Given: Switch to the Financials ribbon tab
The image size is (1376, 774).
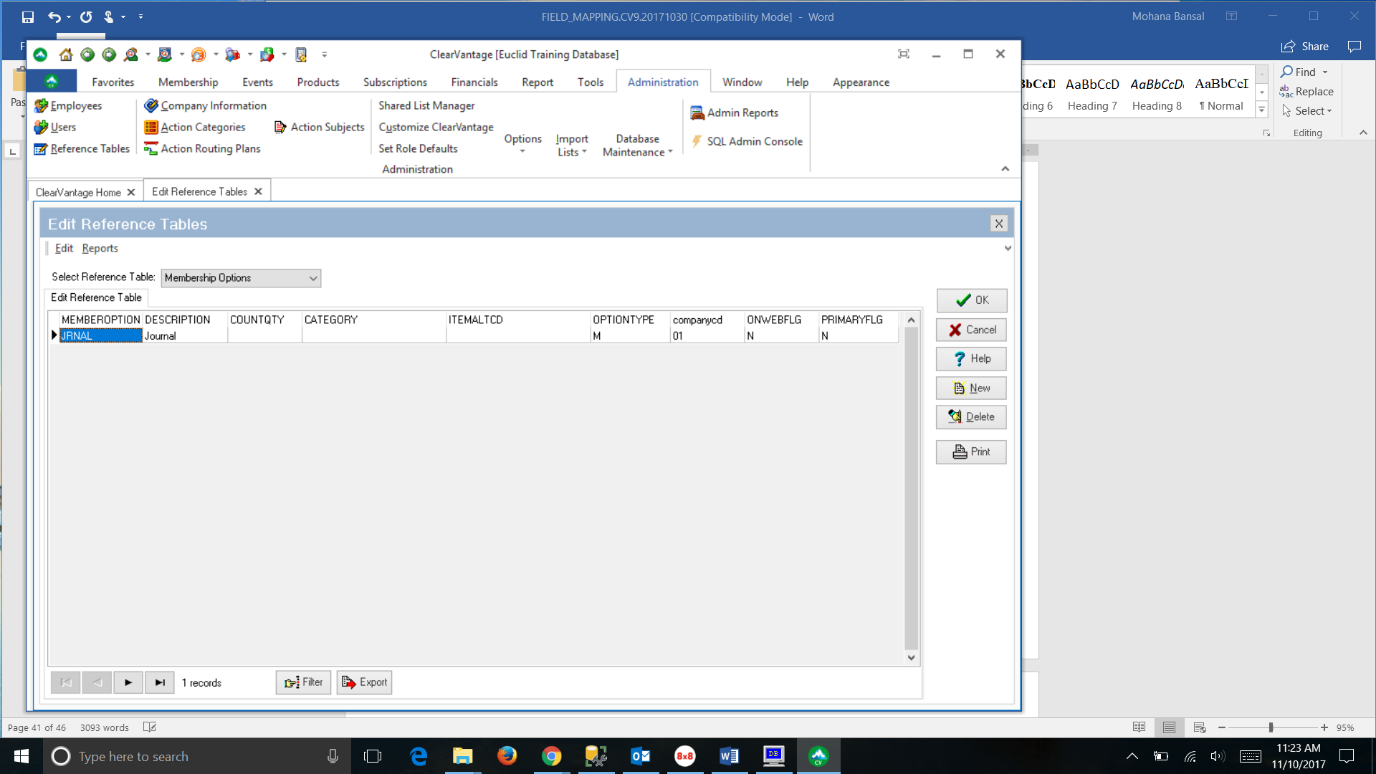Looking at the screenshot, I should (474, 82).
